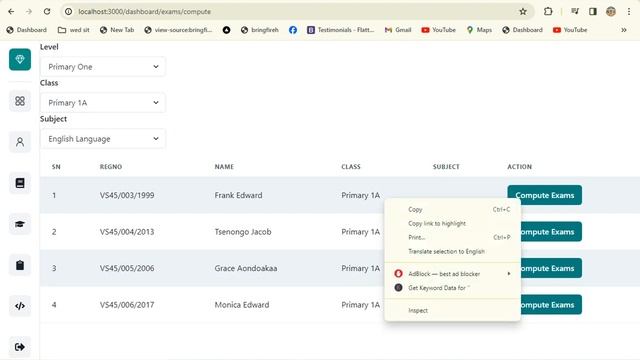The height and width of the screenshot is (360, 640).
Task: Click the name Monica Edward
Action: point(242,304)
